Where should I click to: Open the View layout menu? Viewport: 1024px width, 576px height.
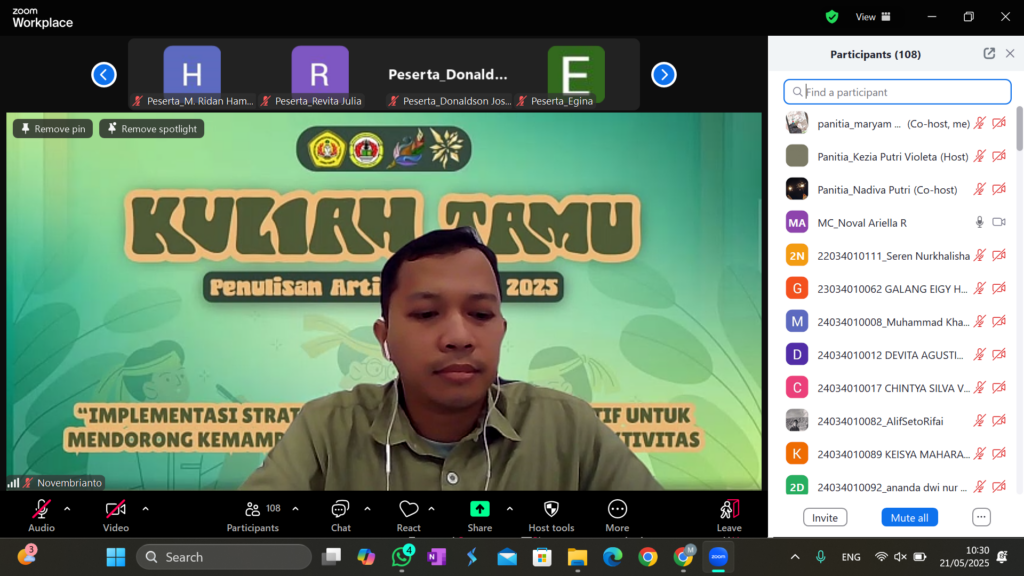(872, 17)
